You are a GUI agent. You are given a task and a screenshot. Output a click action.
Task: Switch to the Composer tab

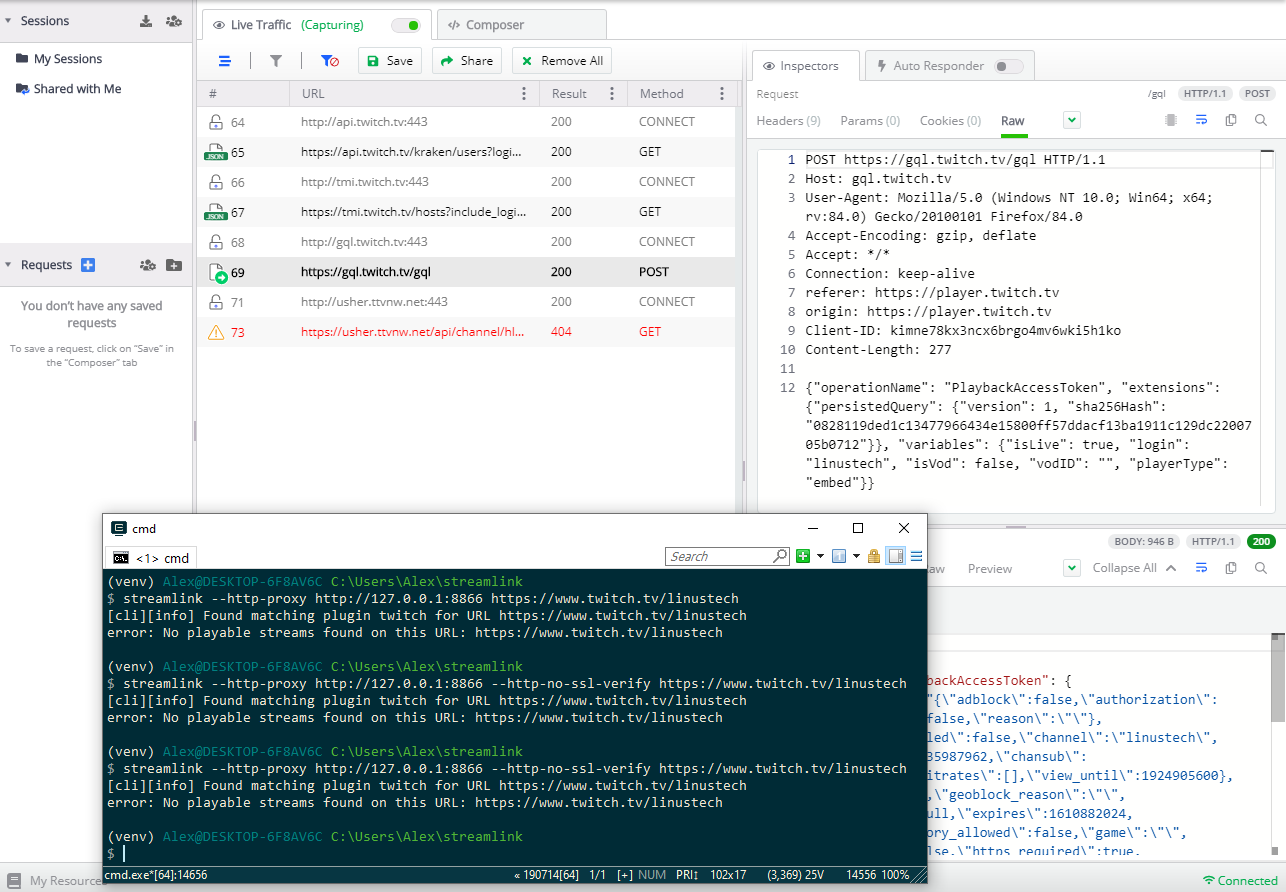[x=521, y=25]
